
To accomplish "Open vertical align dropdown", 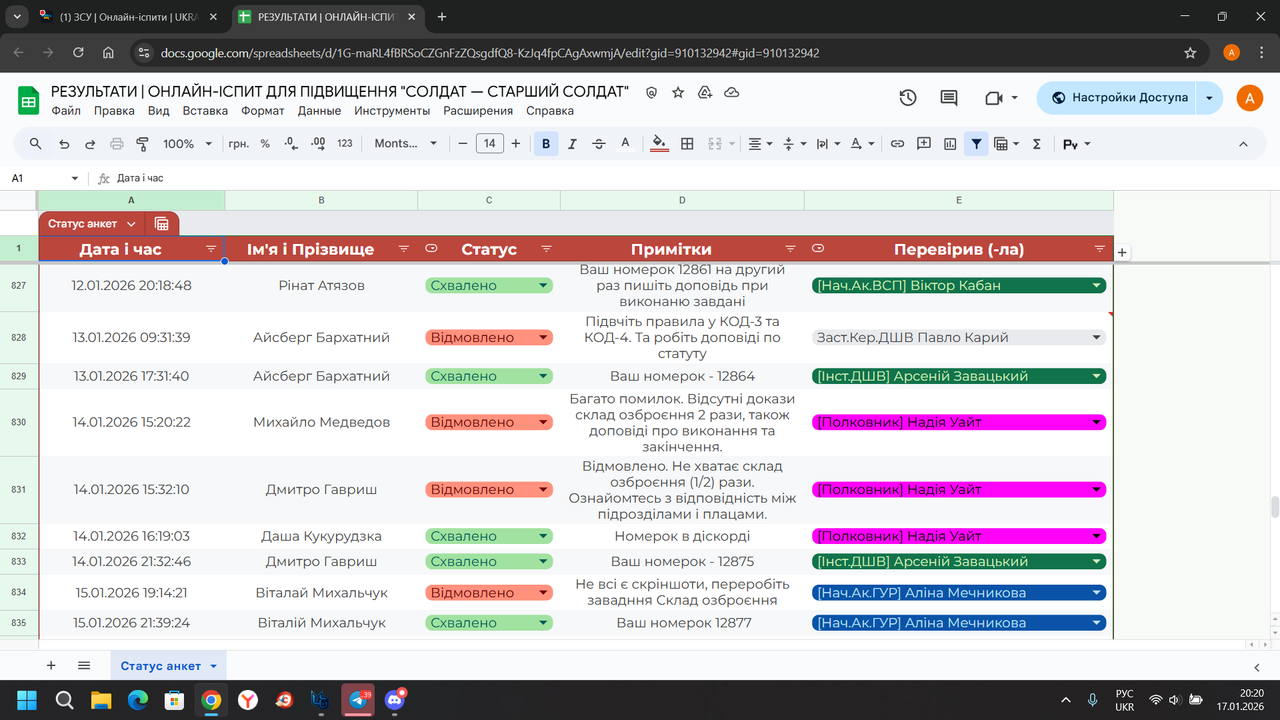I will click(794, 144).
